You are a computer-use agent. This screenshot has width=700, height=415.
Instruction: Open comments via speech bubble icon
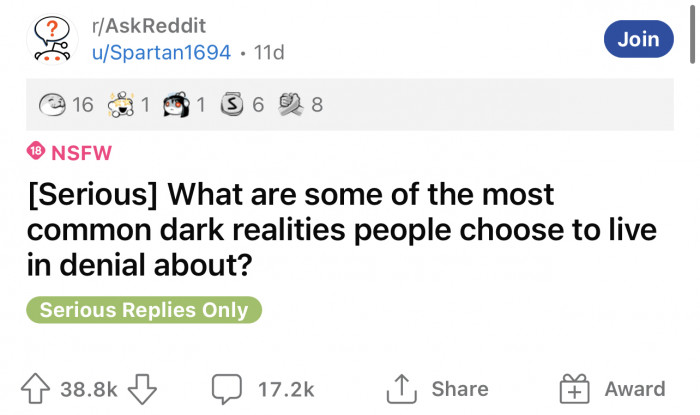227,389
